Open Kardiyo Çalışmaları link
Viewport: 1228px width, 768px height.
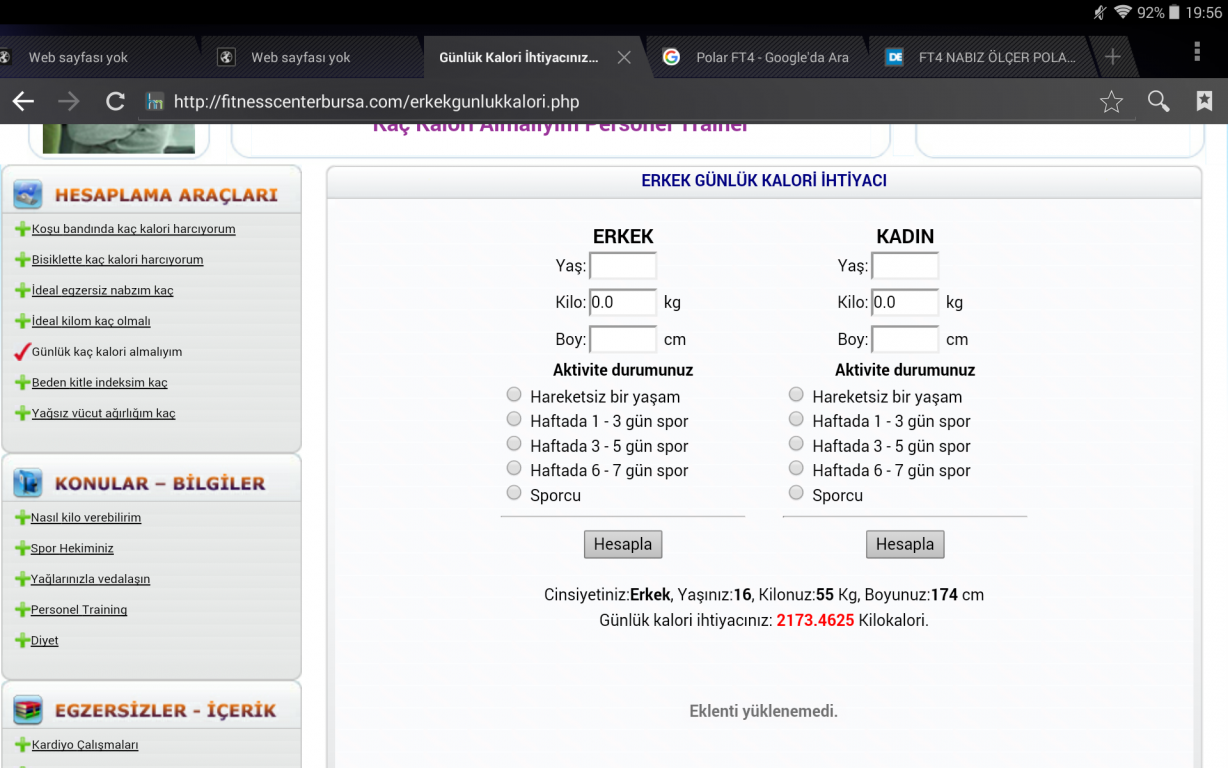click(x=85, y=745)
